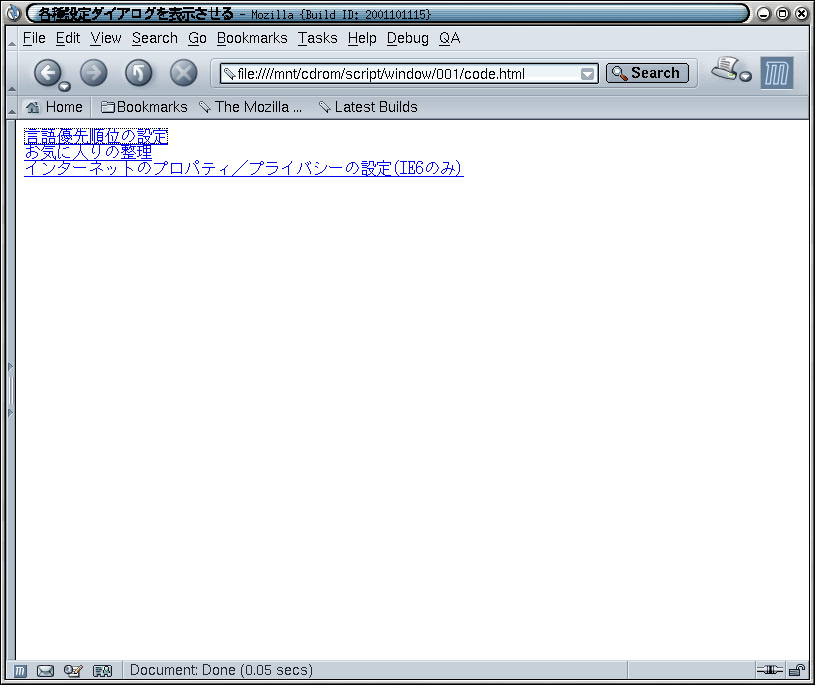This screenshot has height=685, width=815.
Task: Click the Search button
Action: click(x=647, y=73)
